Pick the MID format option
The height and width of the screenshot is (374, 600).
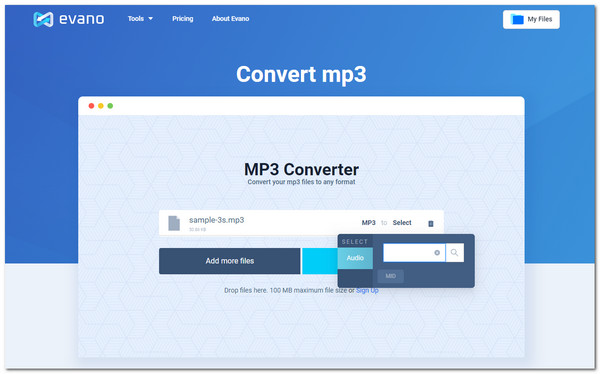point(391,276)
